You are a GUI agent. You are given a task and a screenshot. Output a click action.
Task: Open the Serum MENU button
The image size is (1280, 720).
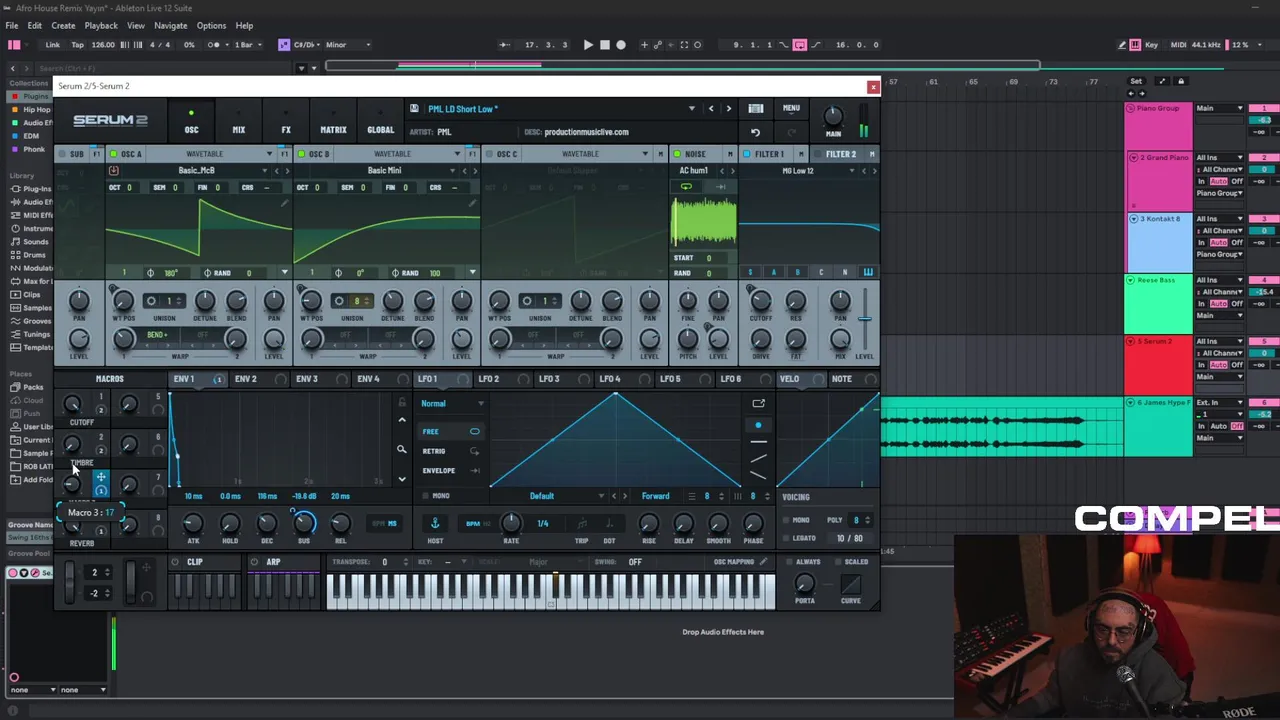791,109
